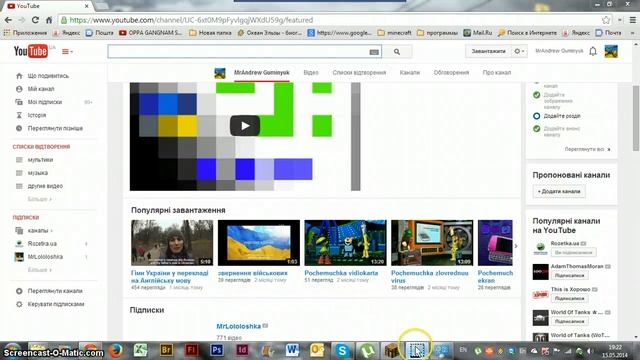Click the address bar URL

(191, 20)
